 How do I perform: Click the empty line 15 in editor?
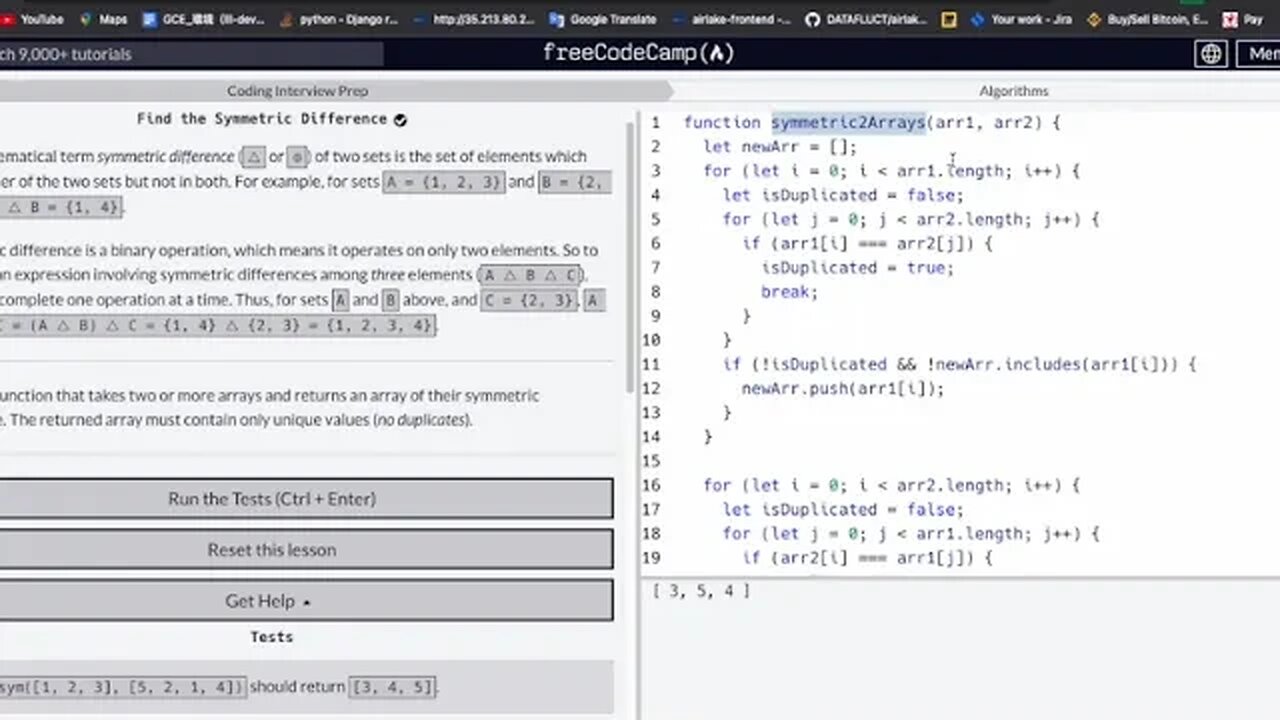960,461
